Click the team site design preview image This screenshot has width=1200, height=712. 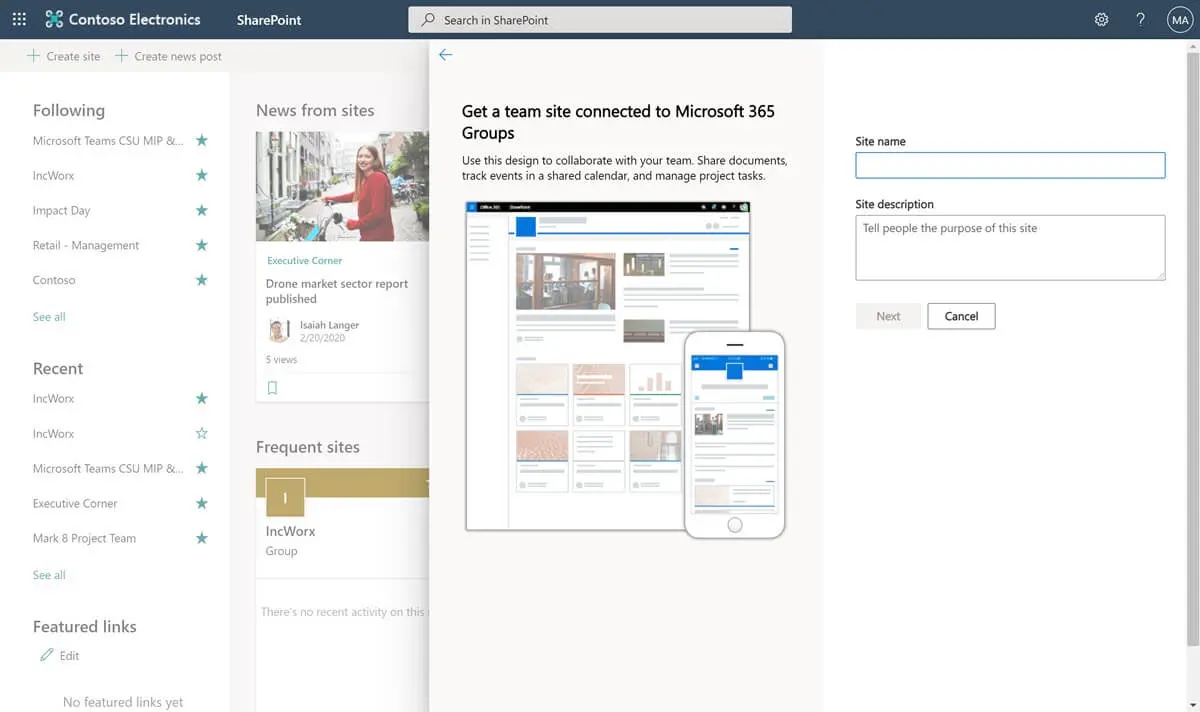(x=625, y=370)
